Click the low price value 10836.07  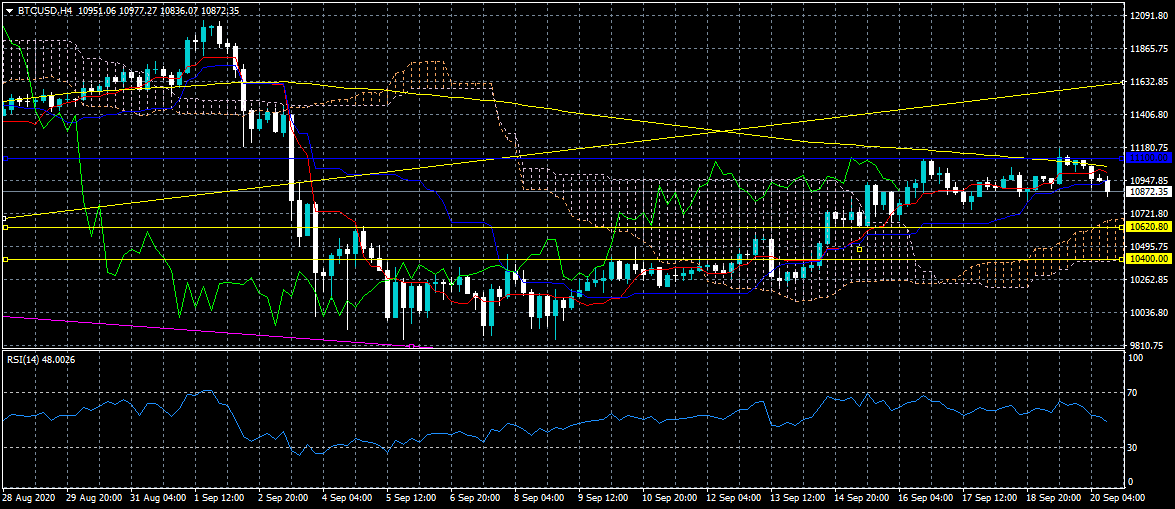[177, 11]
